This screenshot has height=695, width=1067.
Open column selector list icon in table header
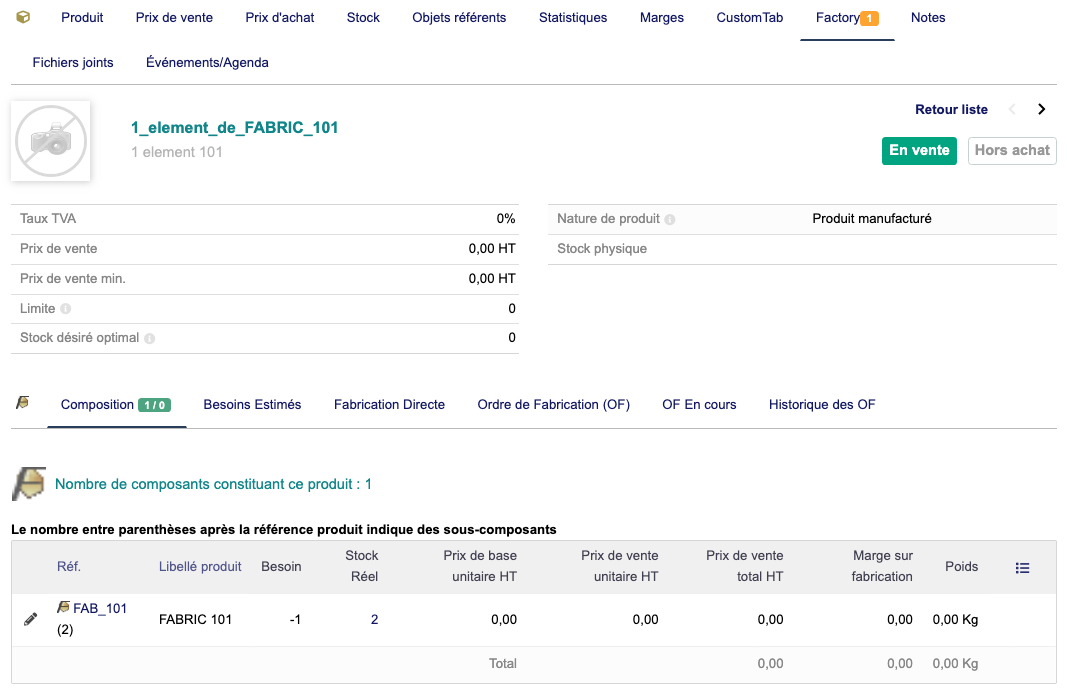tap(1022, 568)
